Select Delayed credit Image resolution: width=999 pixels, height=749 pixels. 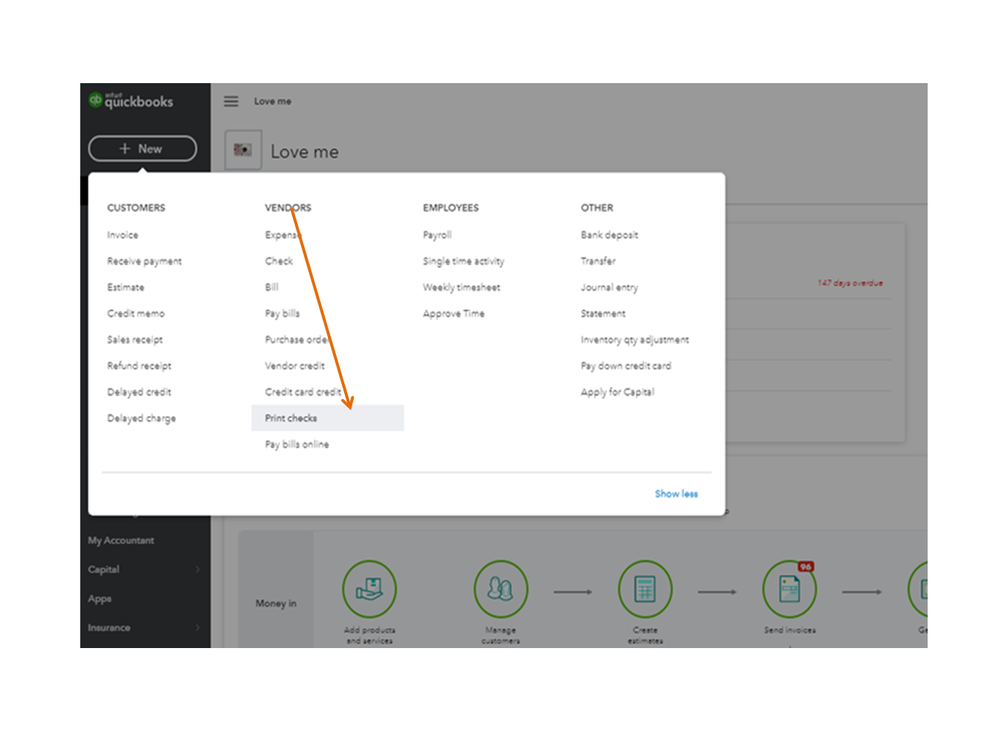[x=139, y=392]
